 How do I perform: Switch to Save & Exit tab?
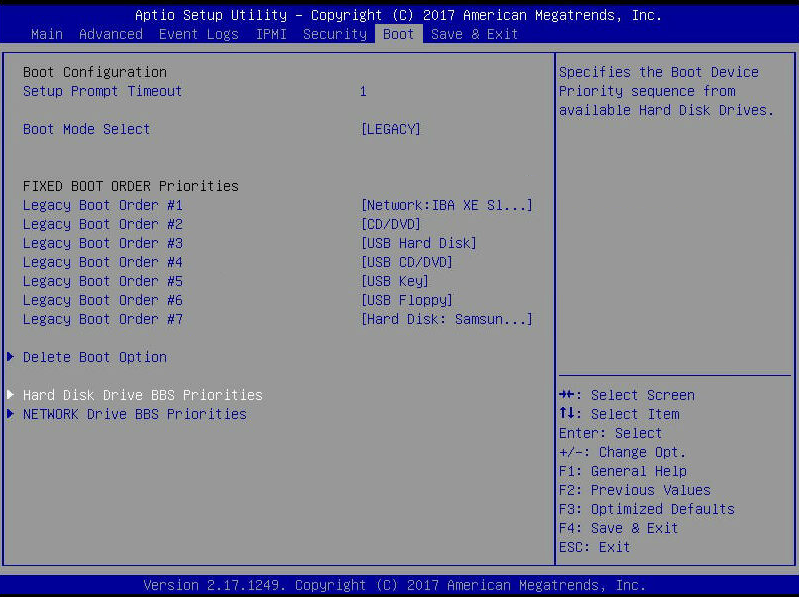coord(474,34)
